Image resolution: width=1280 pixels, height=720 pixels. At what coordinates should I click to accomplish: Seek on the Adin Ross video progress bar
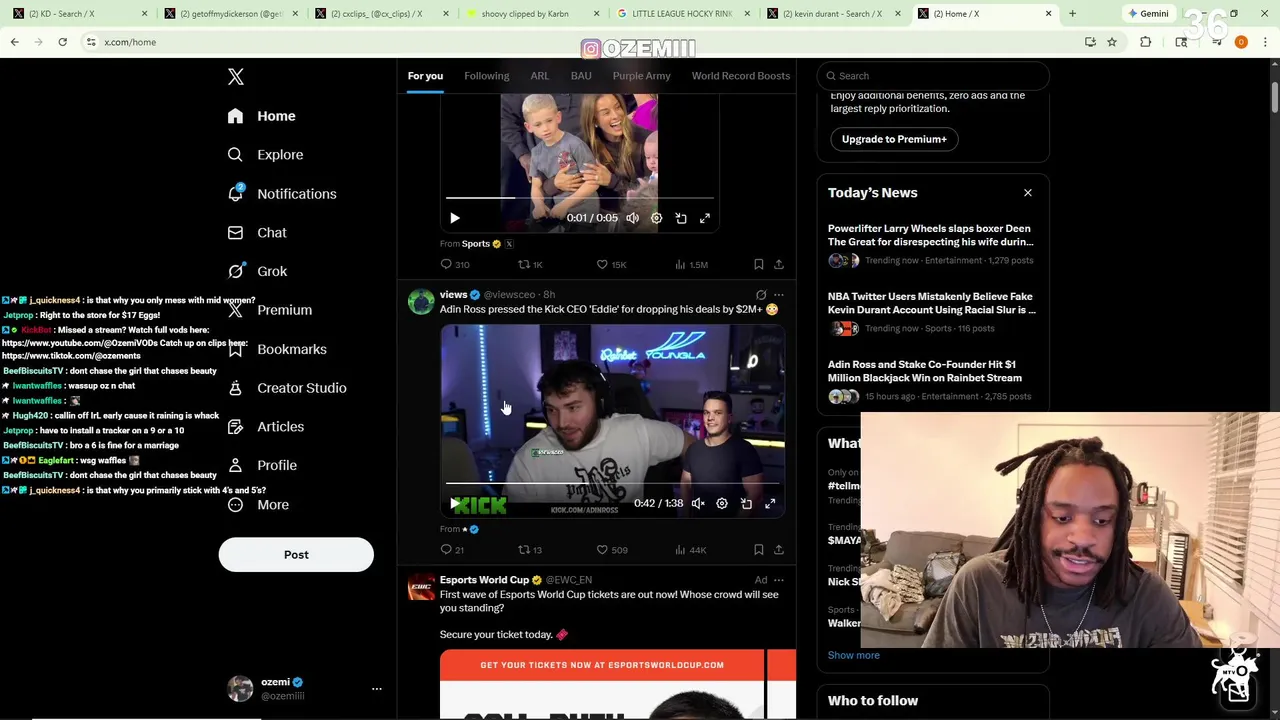(612, 484)
